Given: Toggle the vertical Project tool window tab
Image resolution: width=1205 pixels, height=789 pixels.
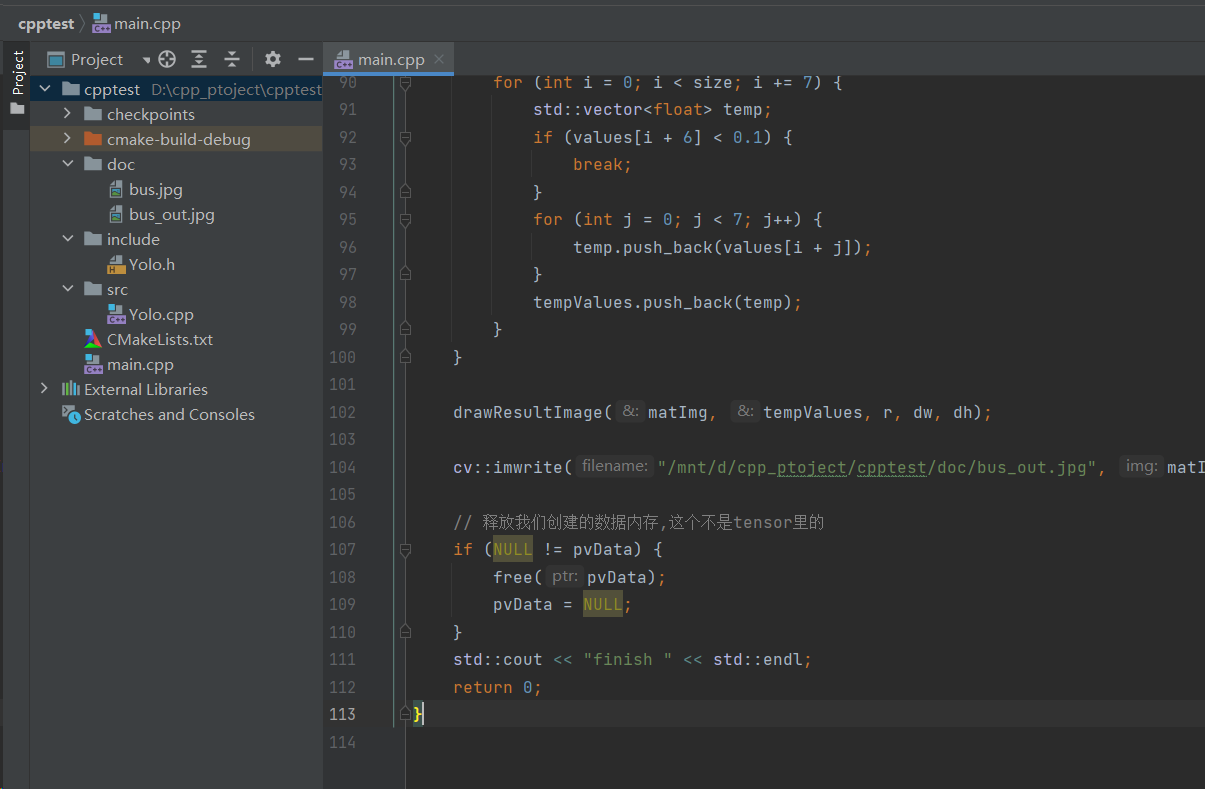Looking at the screenshot, I should (17, 75).
